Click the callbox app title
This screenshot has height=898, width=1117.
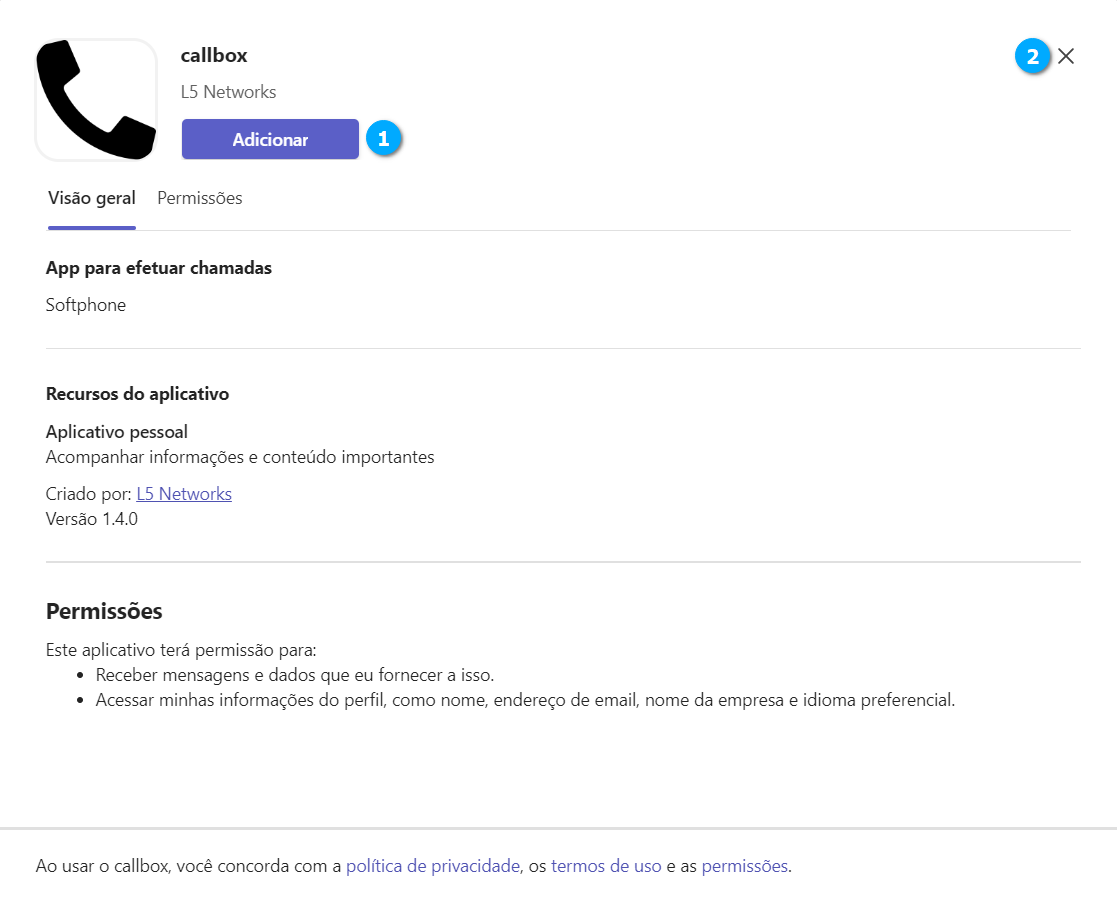(x=214, y=55)
